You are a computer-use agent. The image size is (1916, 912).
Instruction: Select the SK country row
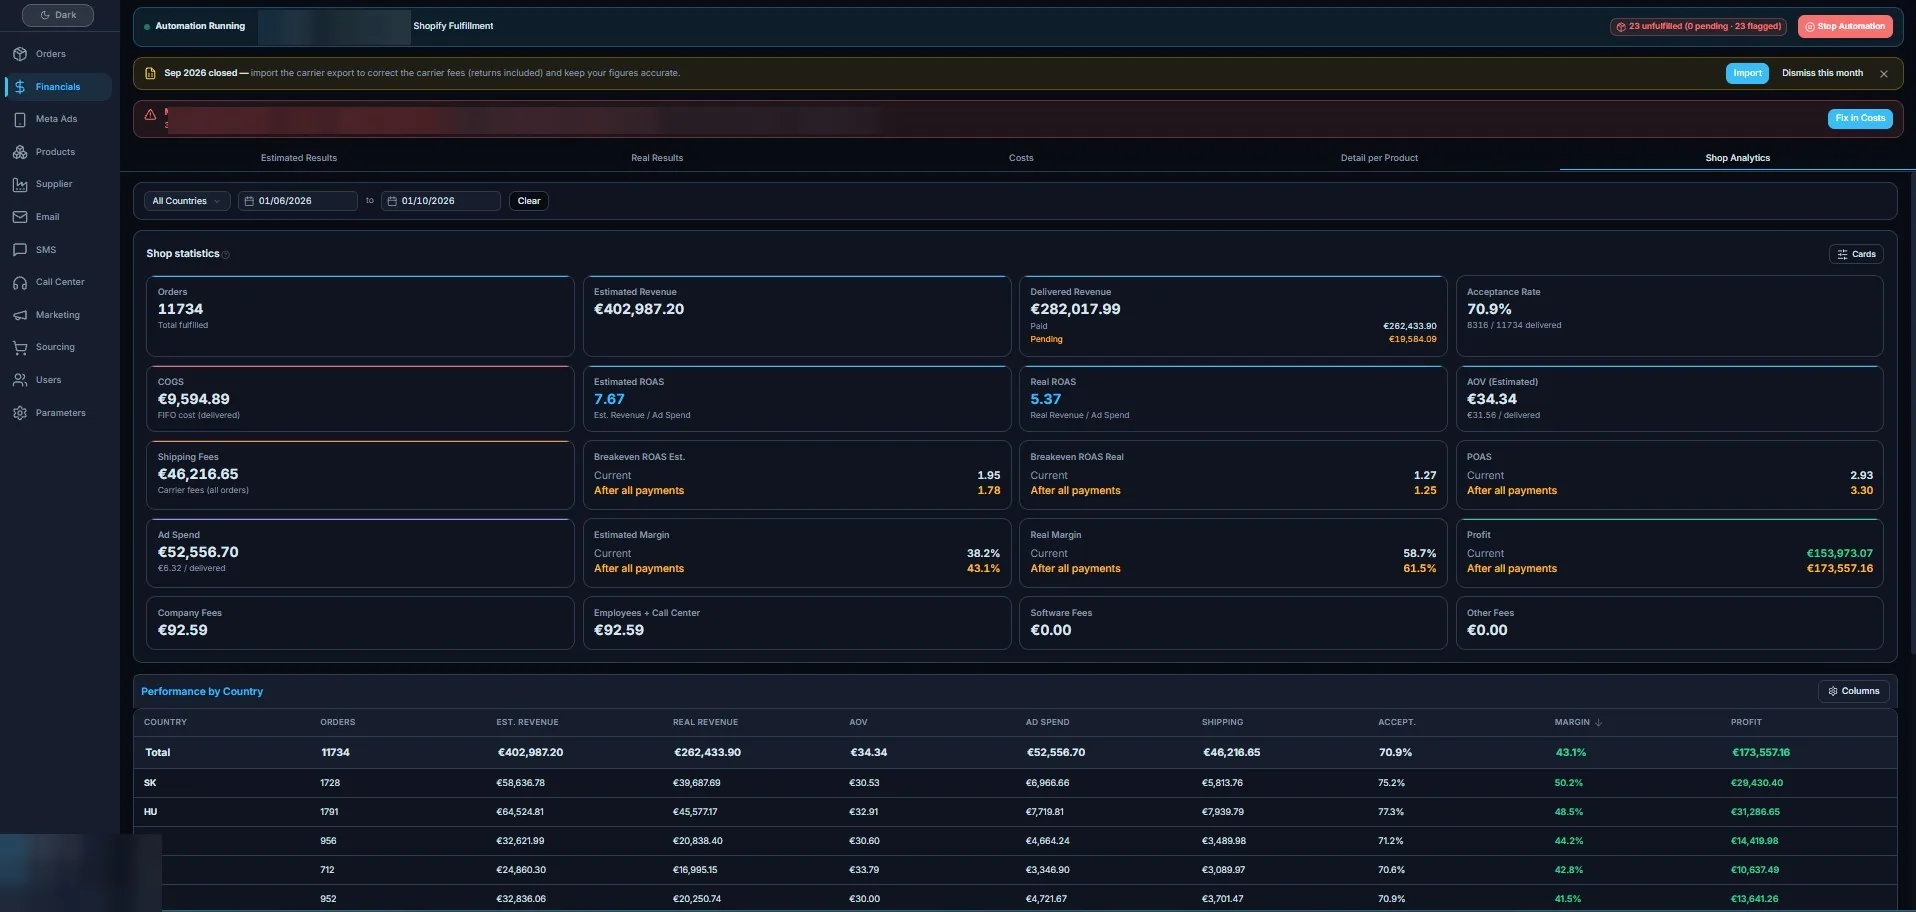click(1015, 783)
